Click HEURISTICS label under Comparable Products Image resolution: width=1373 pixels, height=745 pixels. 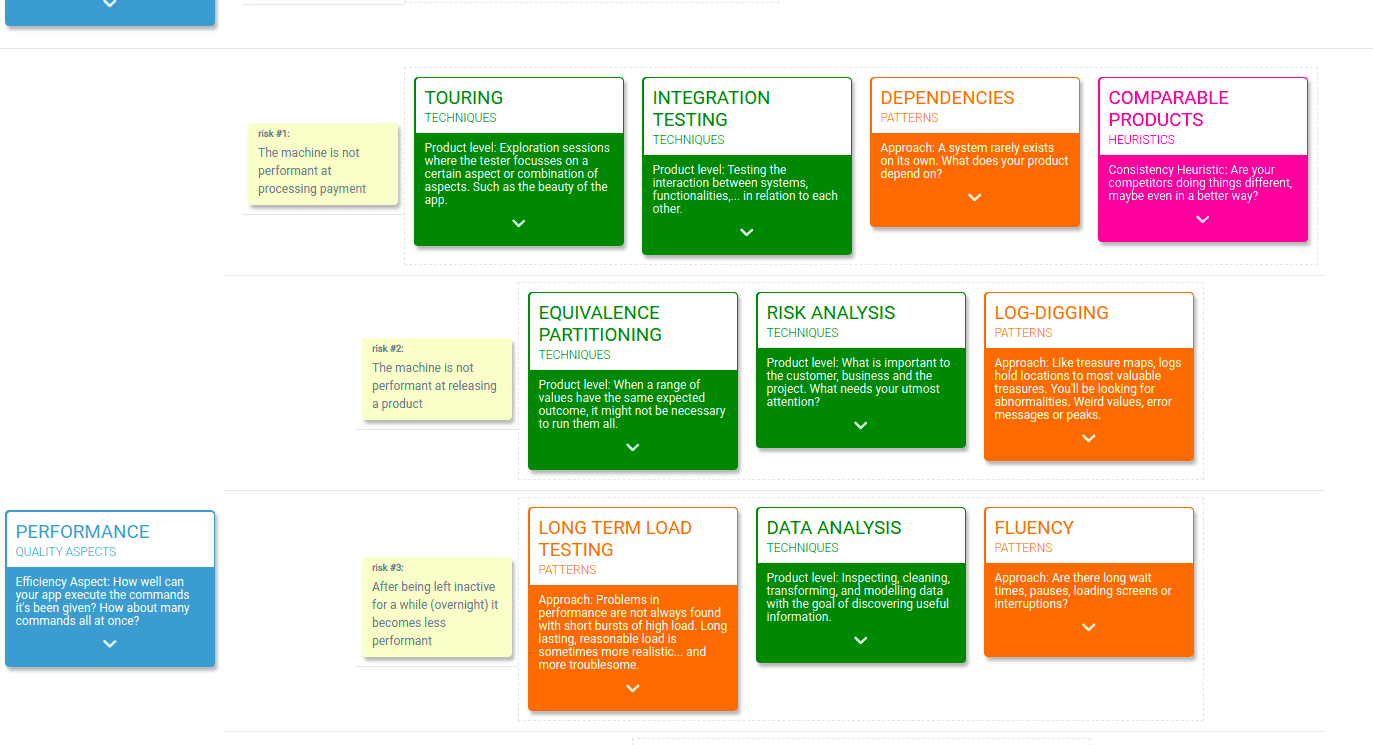click(x=1142, y=140)
